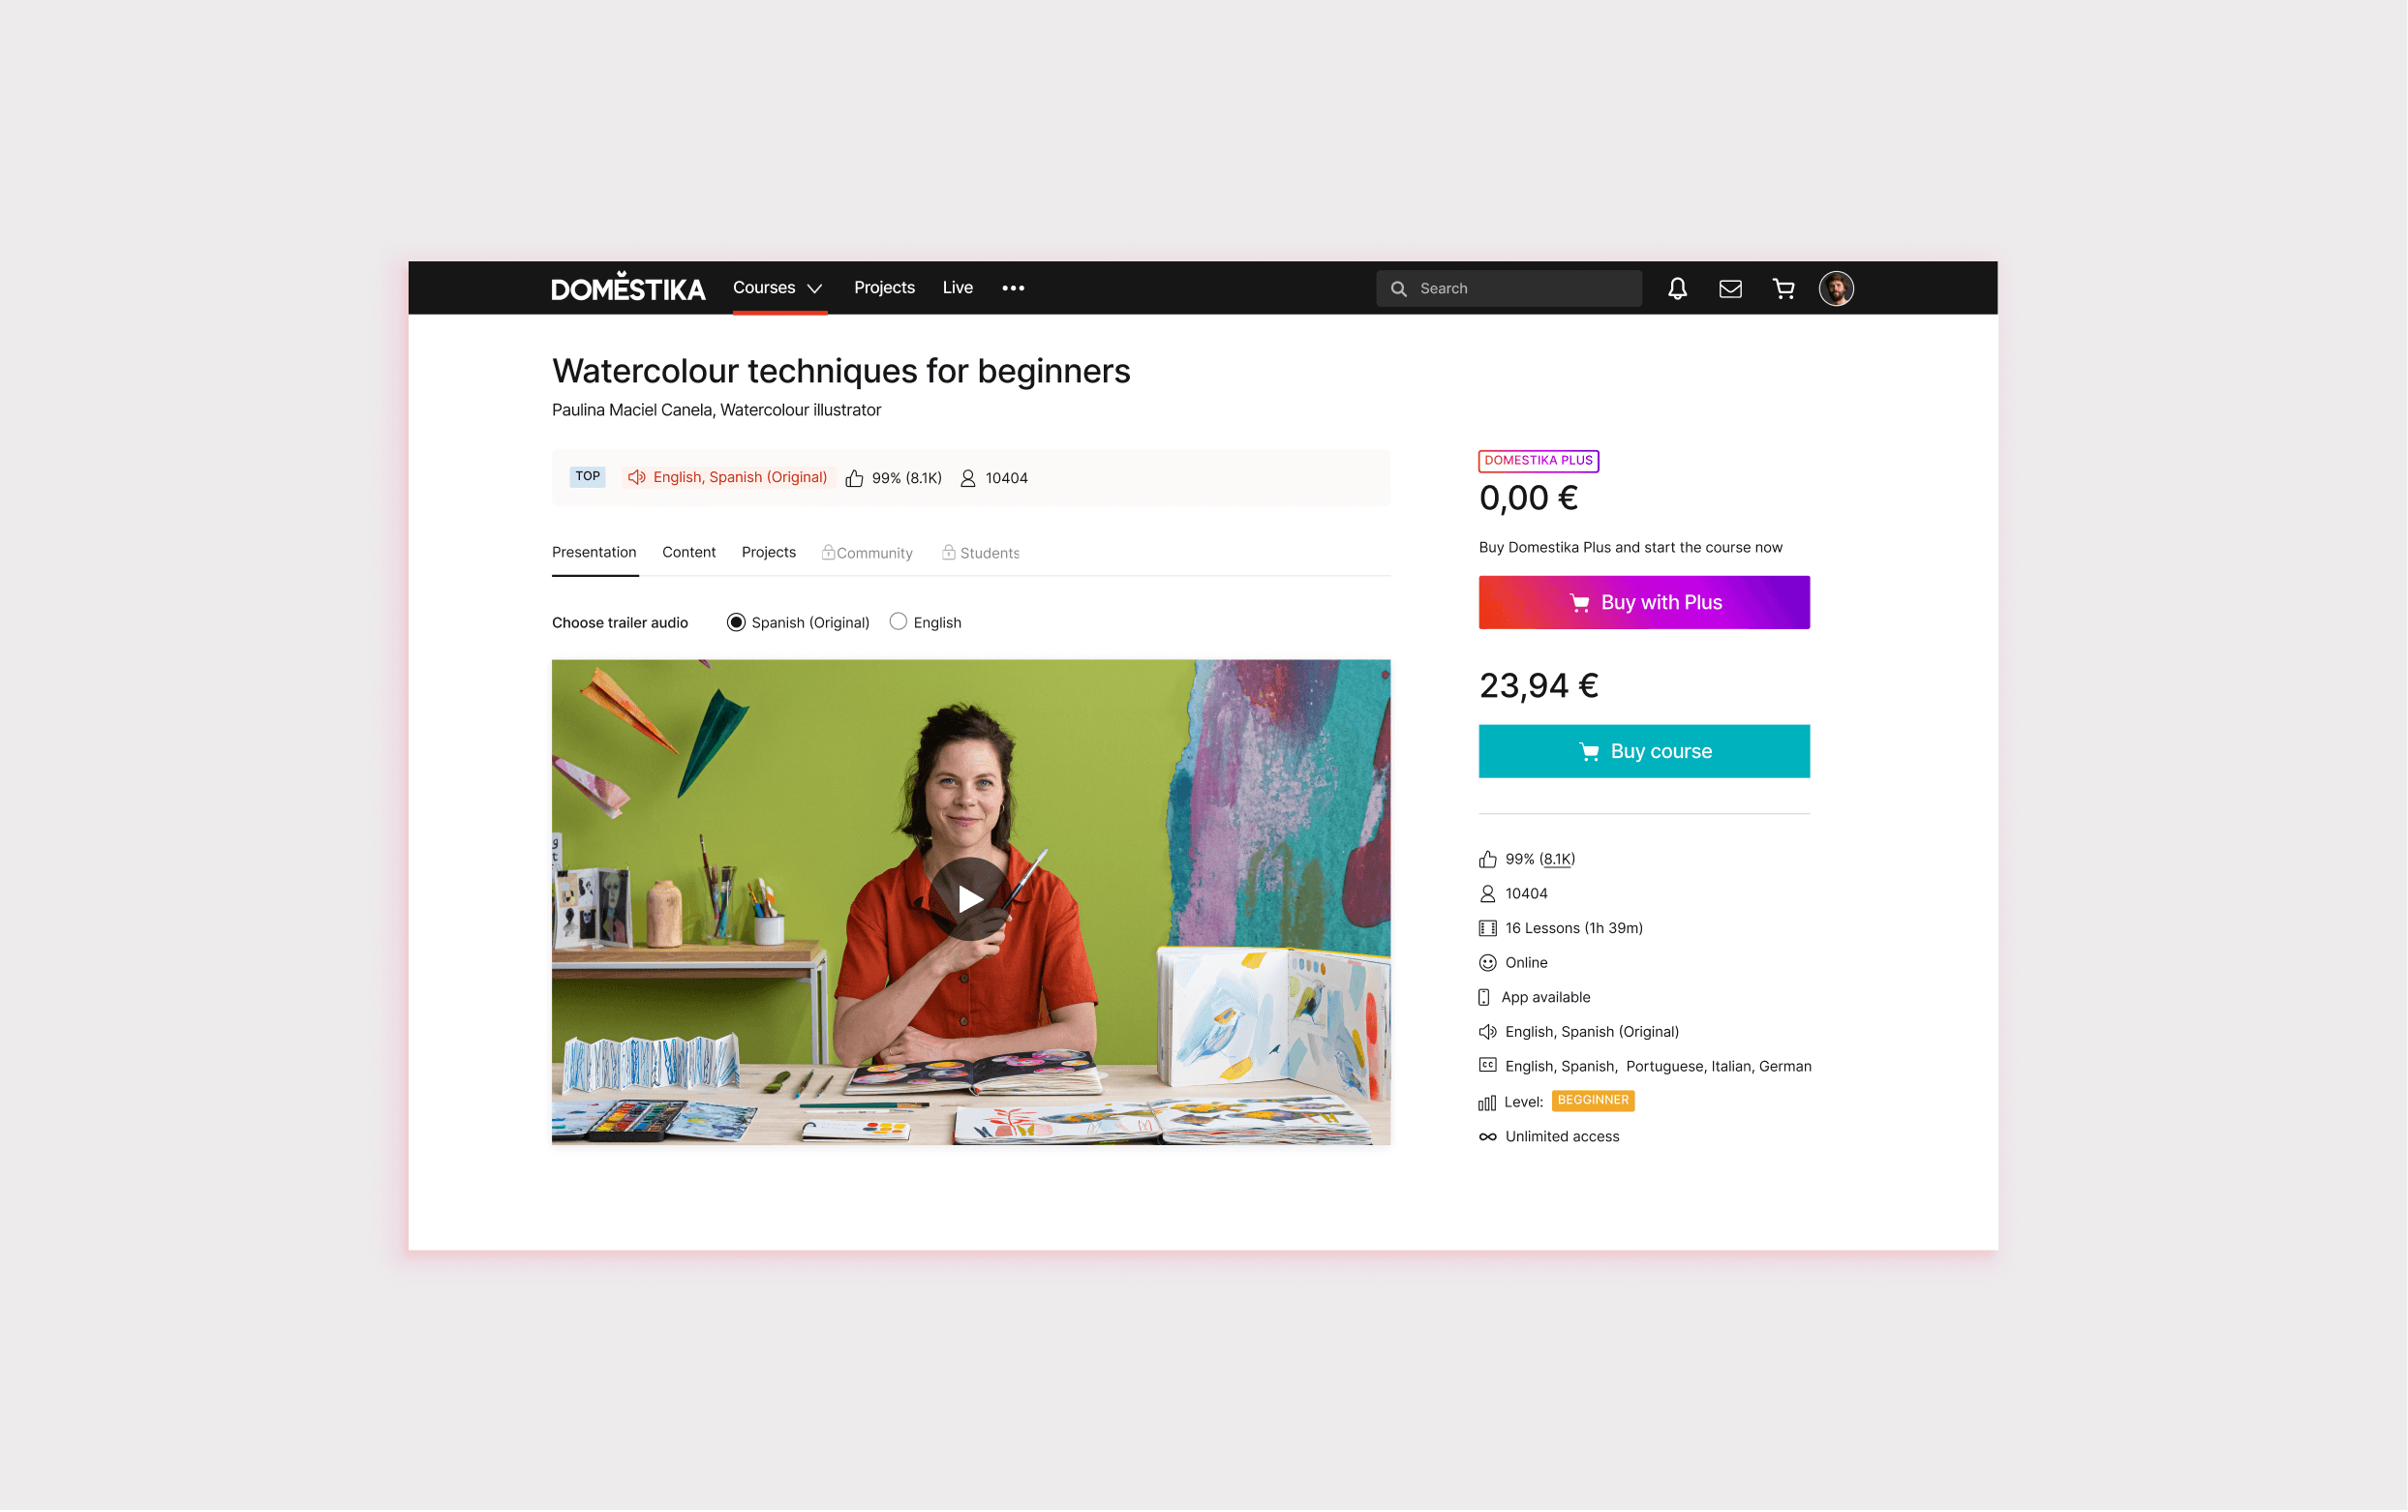Click the thumbs-up icon in sidebar
This screenshot has width=2408, height=1512.
coord(1488,860)
